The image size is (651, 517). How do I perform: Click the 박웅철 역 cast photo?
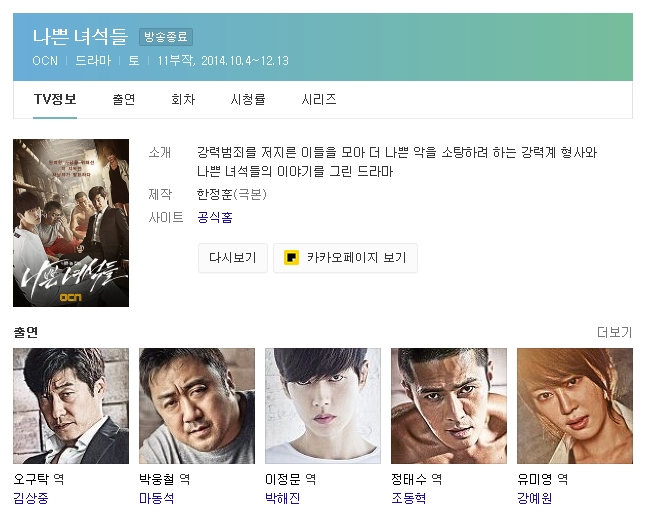point(197,406)
